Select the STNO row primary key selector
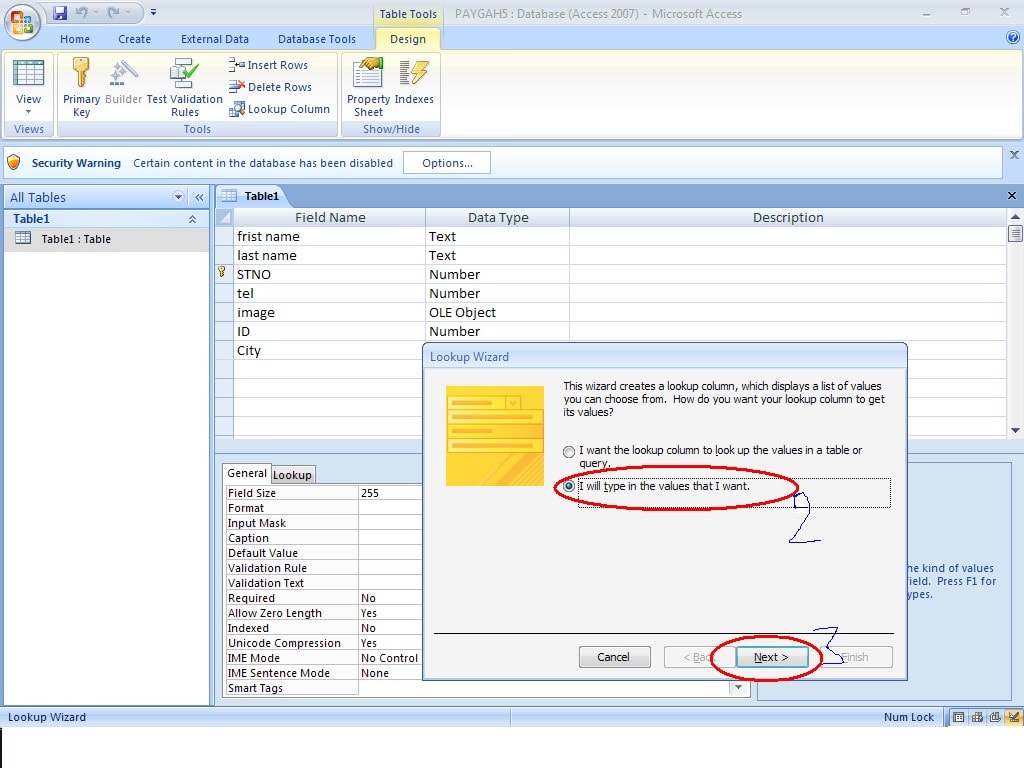Image resolution: width=1024 pixels, height=768 pixels. click(x=224, y=274)
